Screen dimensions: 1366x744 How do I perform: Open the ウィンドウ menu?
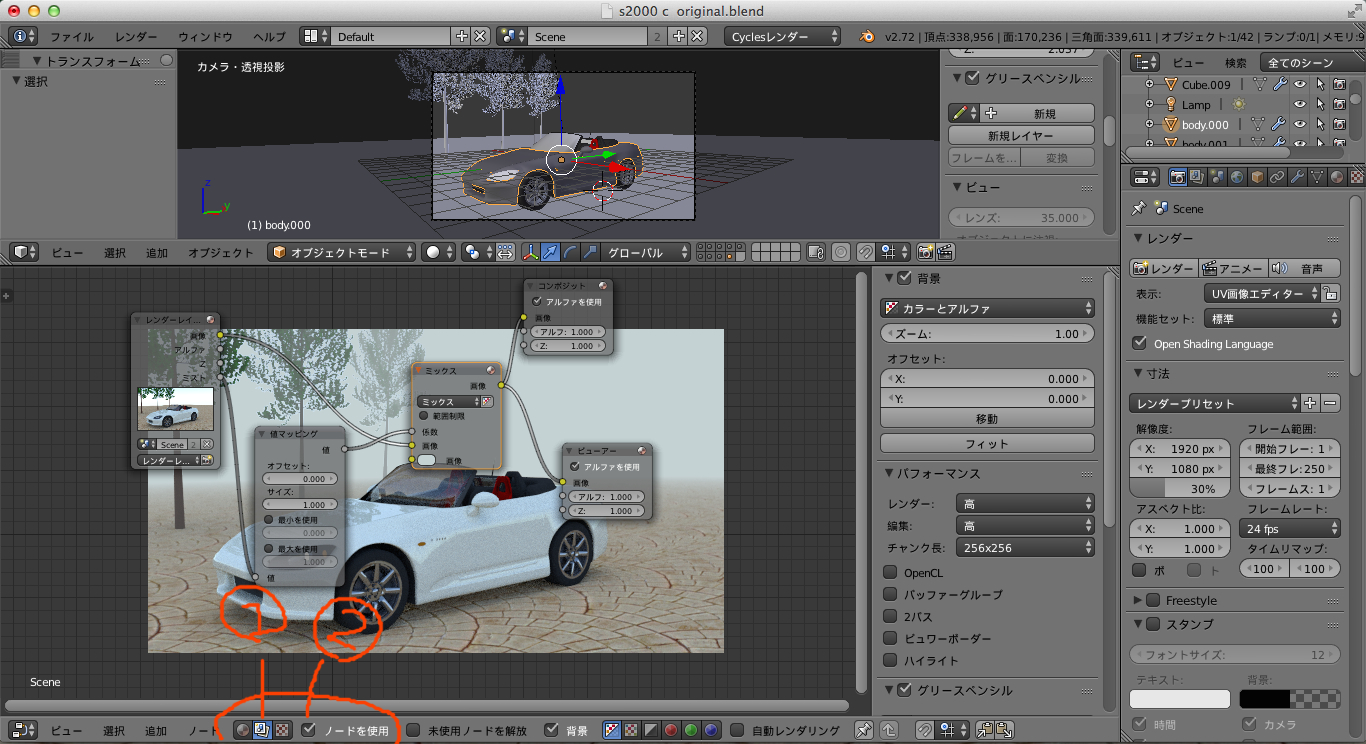(205, 36)
